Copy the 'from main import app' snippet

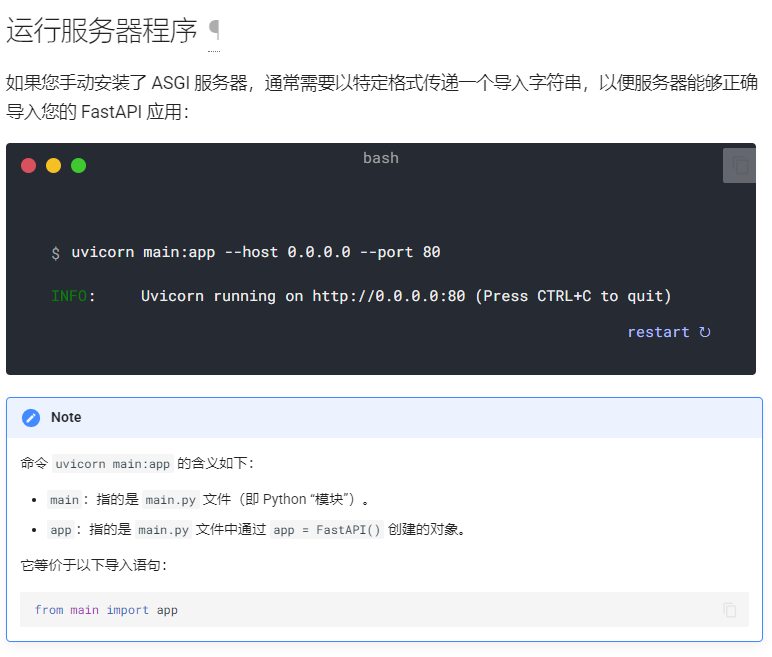[x=730, y=610]
